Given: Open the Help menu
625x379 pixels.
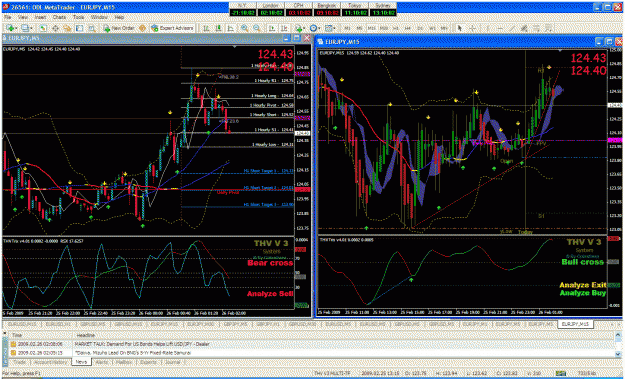Looking at the screenshot, I should click(119, 18).
